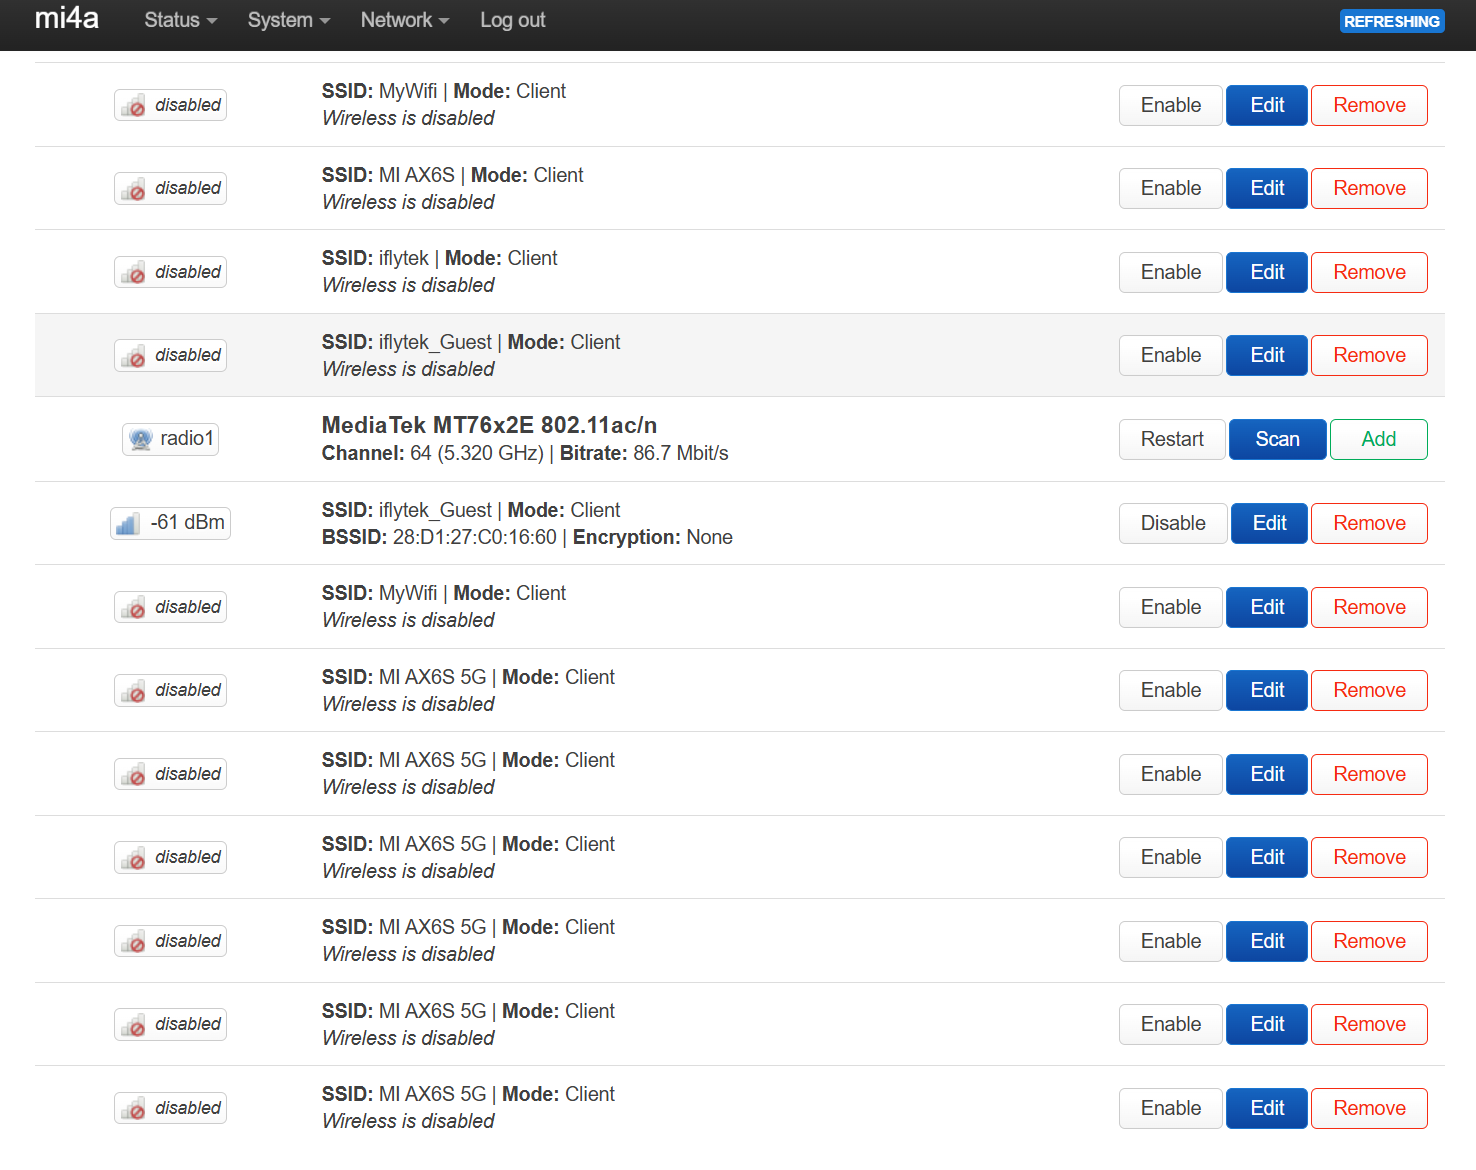Viewport: 1476px width, 1170px height.
Task: Open the Status dropdown menu
Action: (180, 20)
